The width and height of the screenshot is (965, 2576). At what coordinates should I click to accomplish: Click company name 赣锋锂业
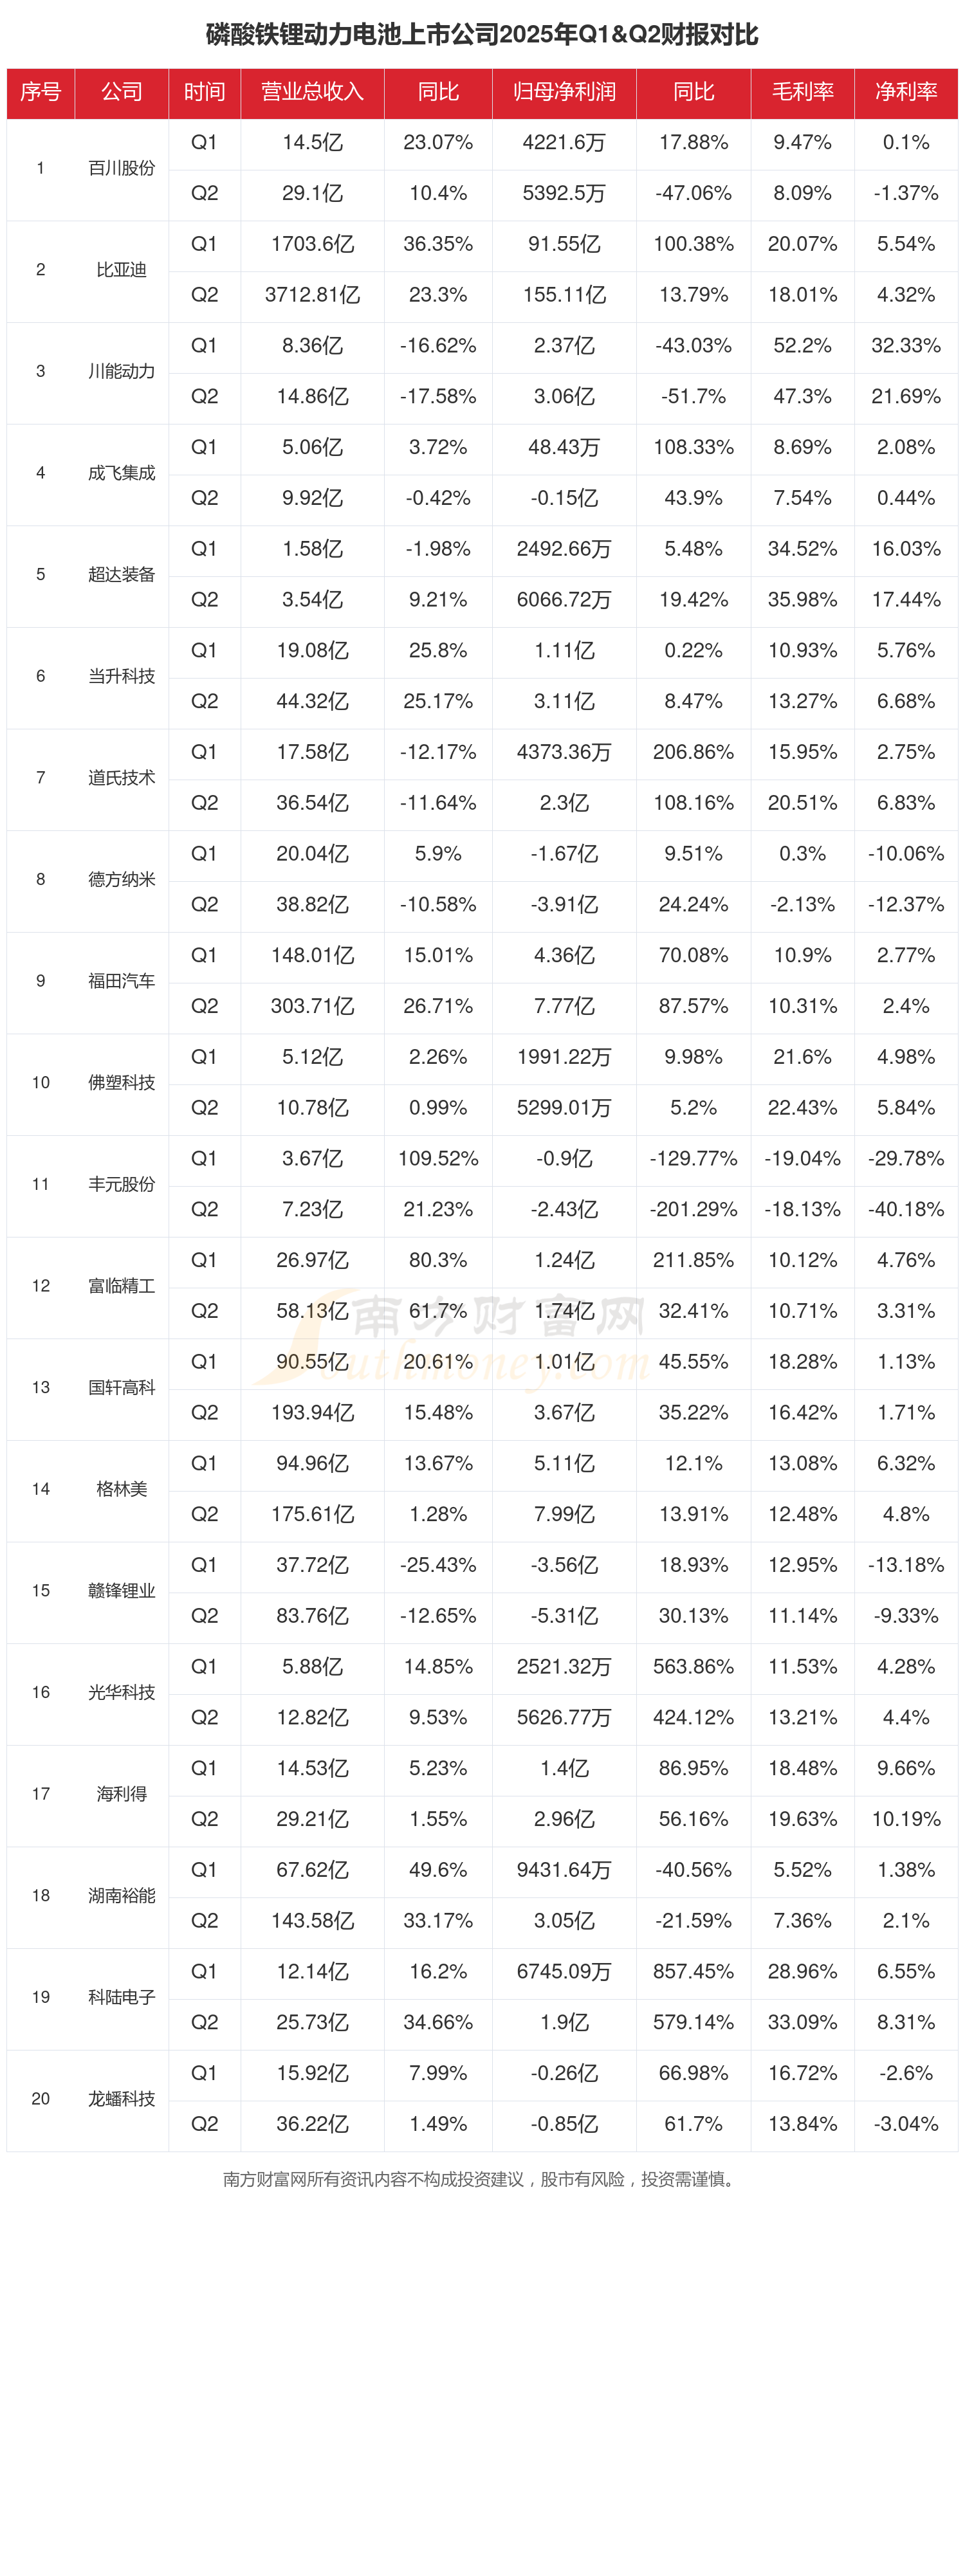[x=122, y=1590]
